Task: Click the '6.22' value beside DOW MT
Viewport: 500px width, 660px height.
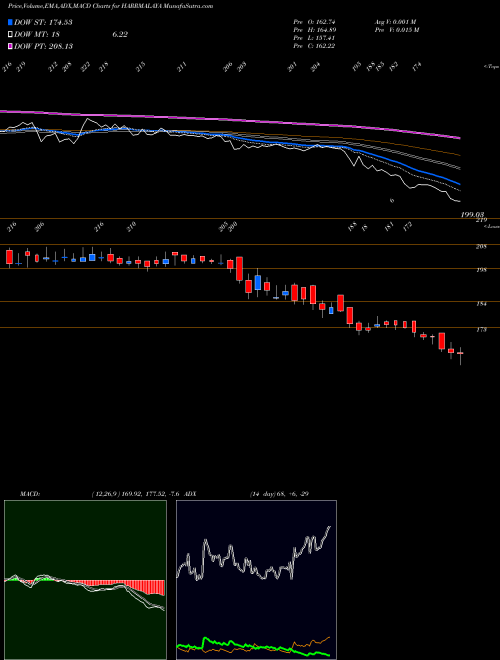Action: tap(120, 35)
